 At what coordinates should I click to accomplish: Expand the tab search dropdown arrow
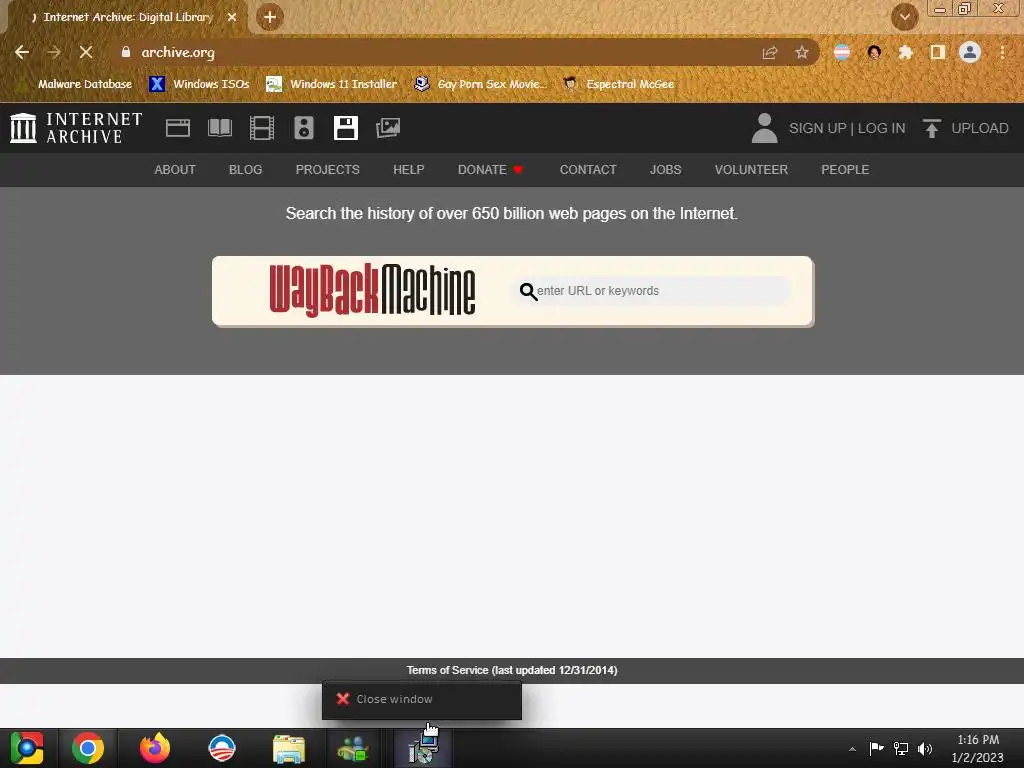[x=904, y=17]
